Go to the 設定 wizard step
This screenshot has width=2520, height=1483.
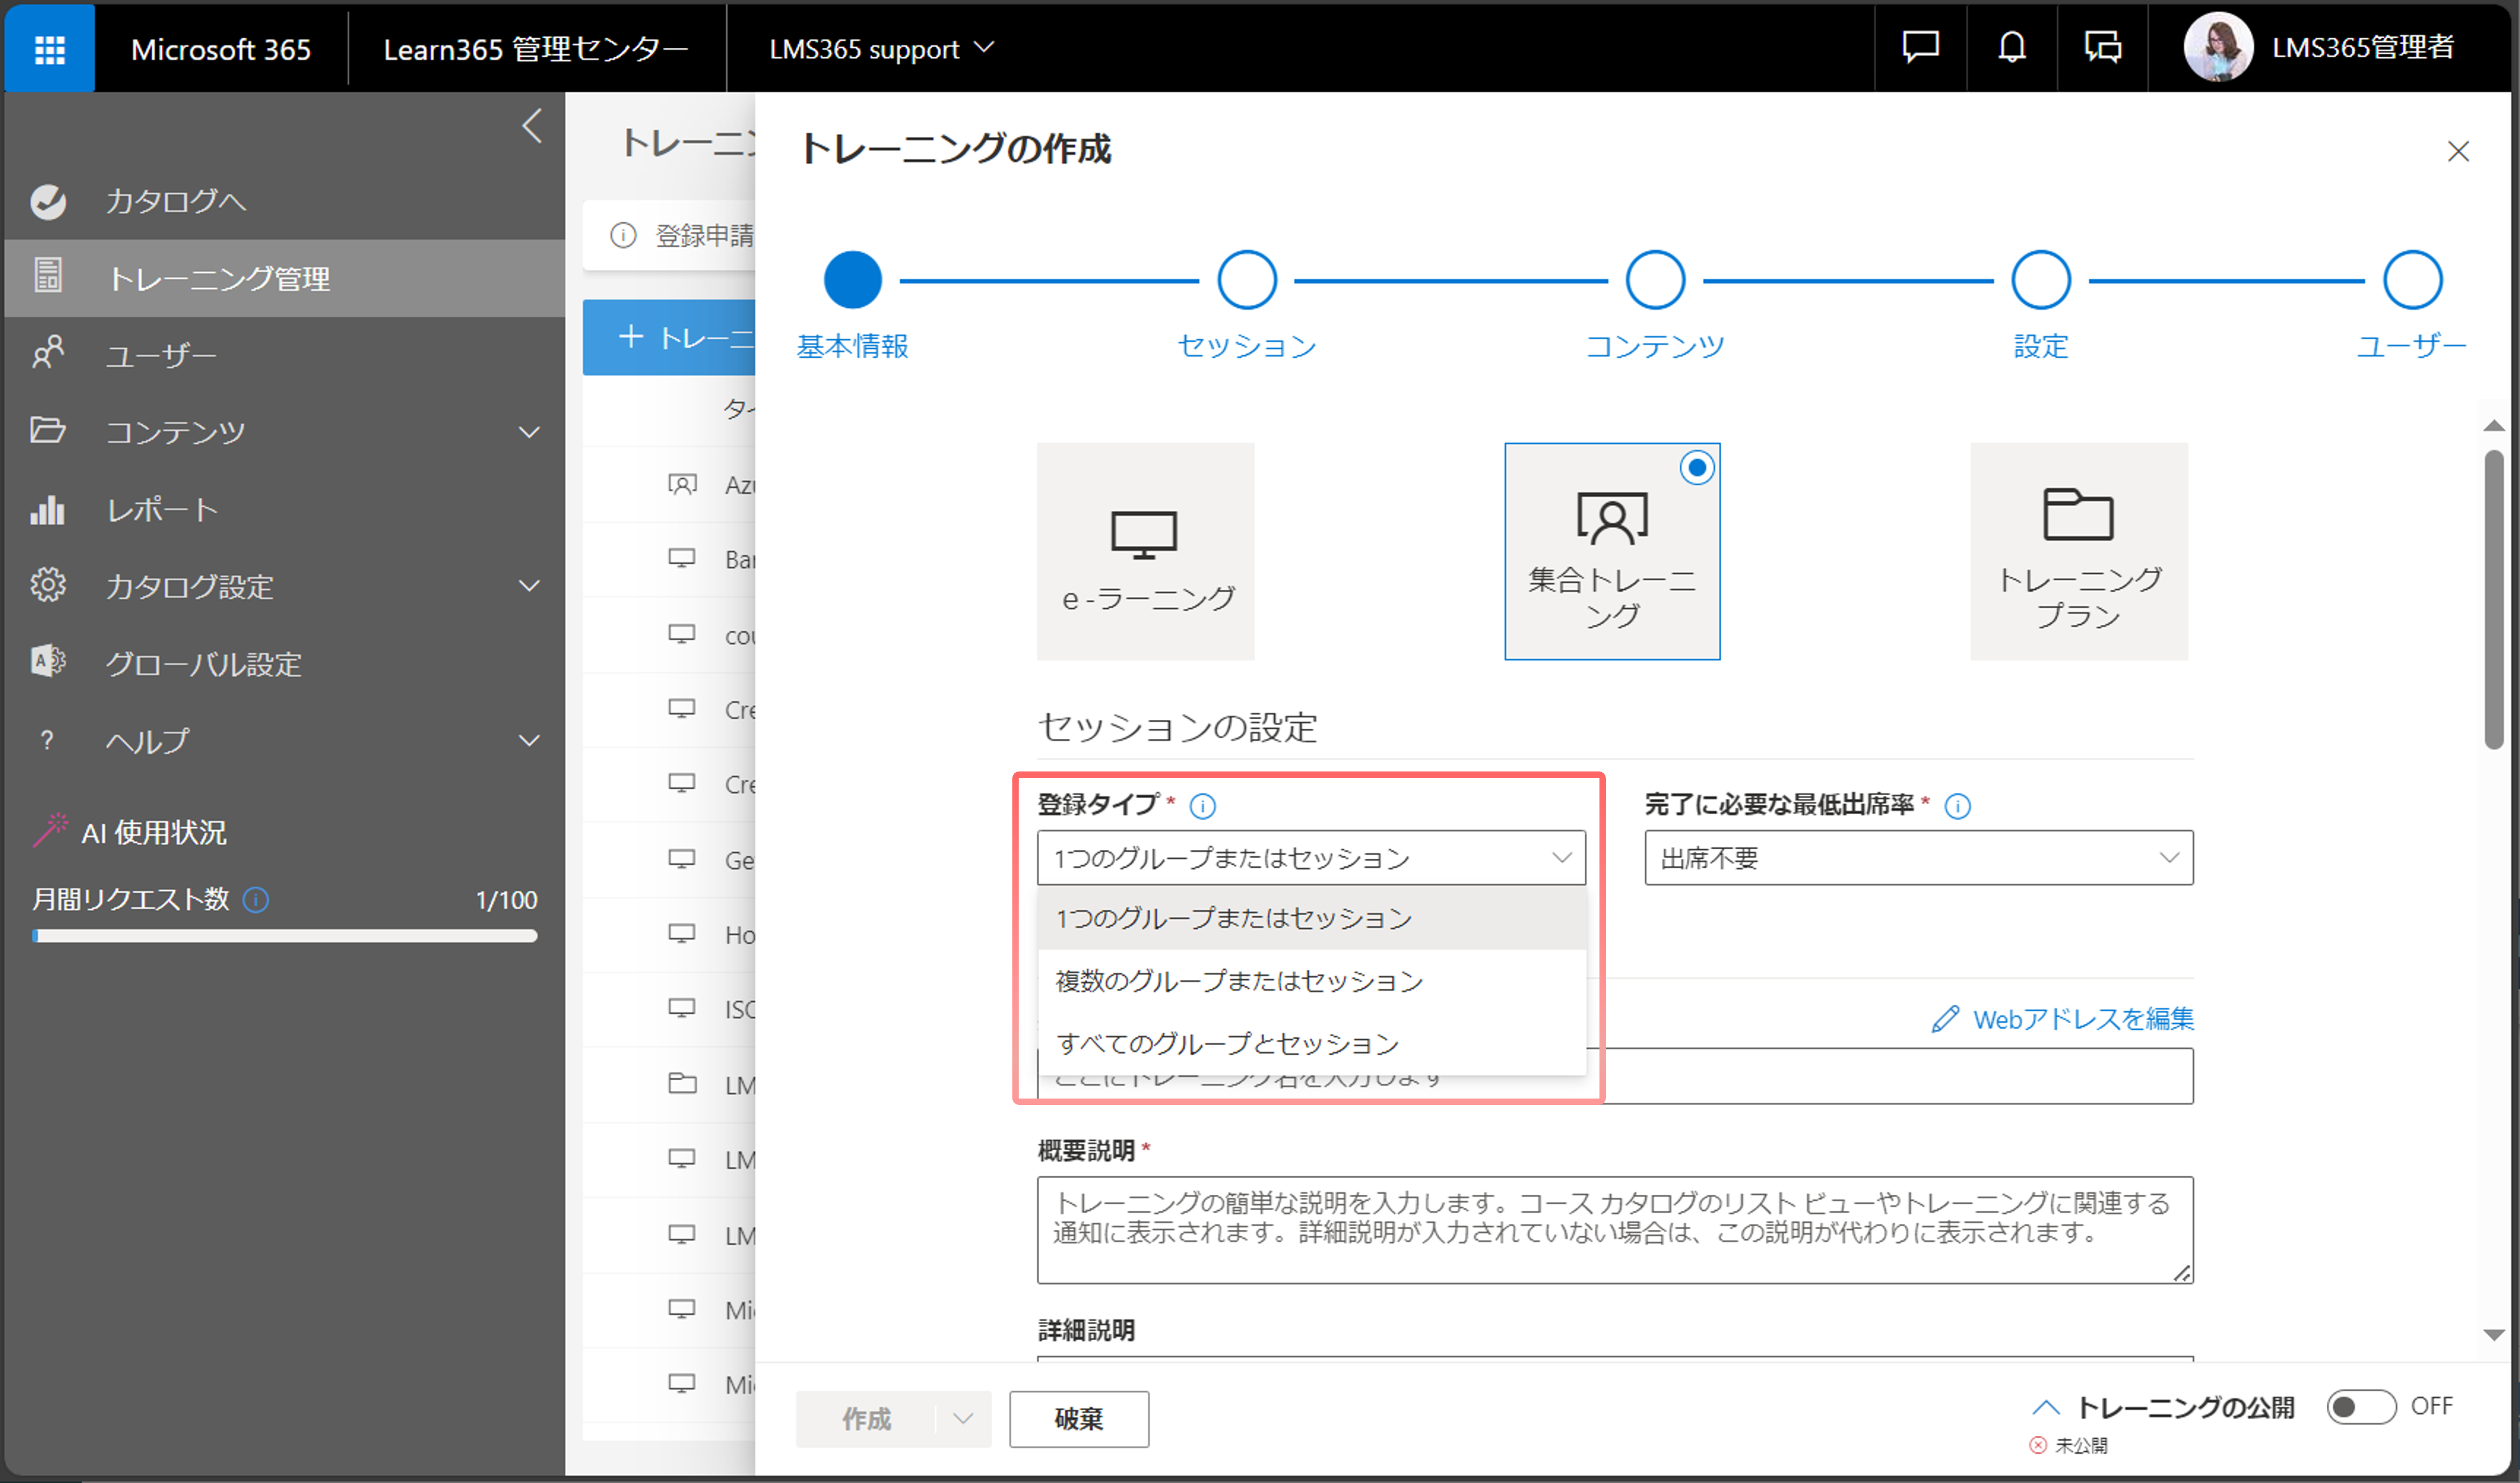coord(2041,280)
